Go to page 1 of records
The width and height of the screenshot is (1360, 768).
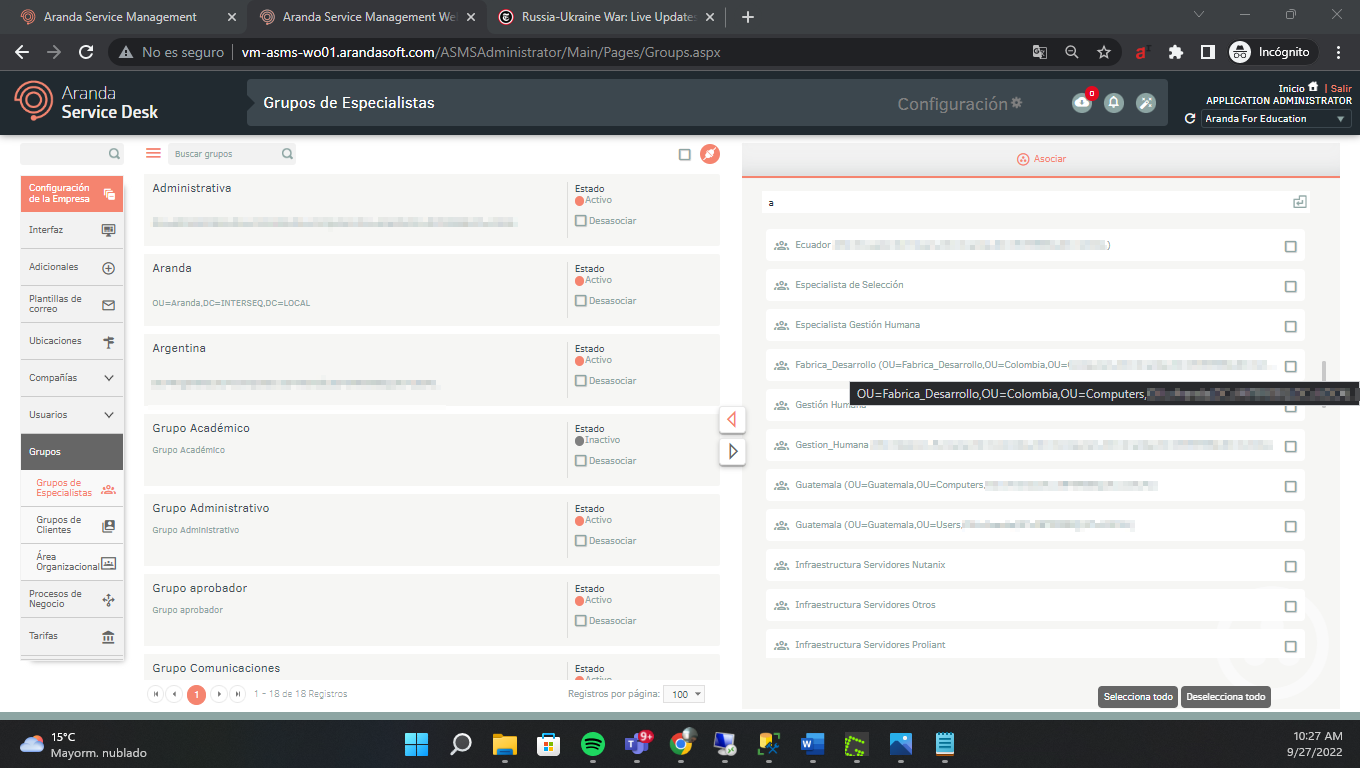point(196,694)
